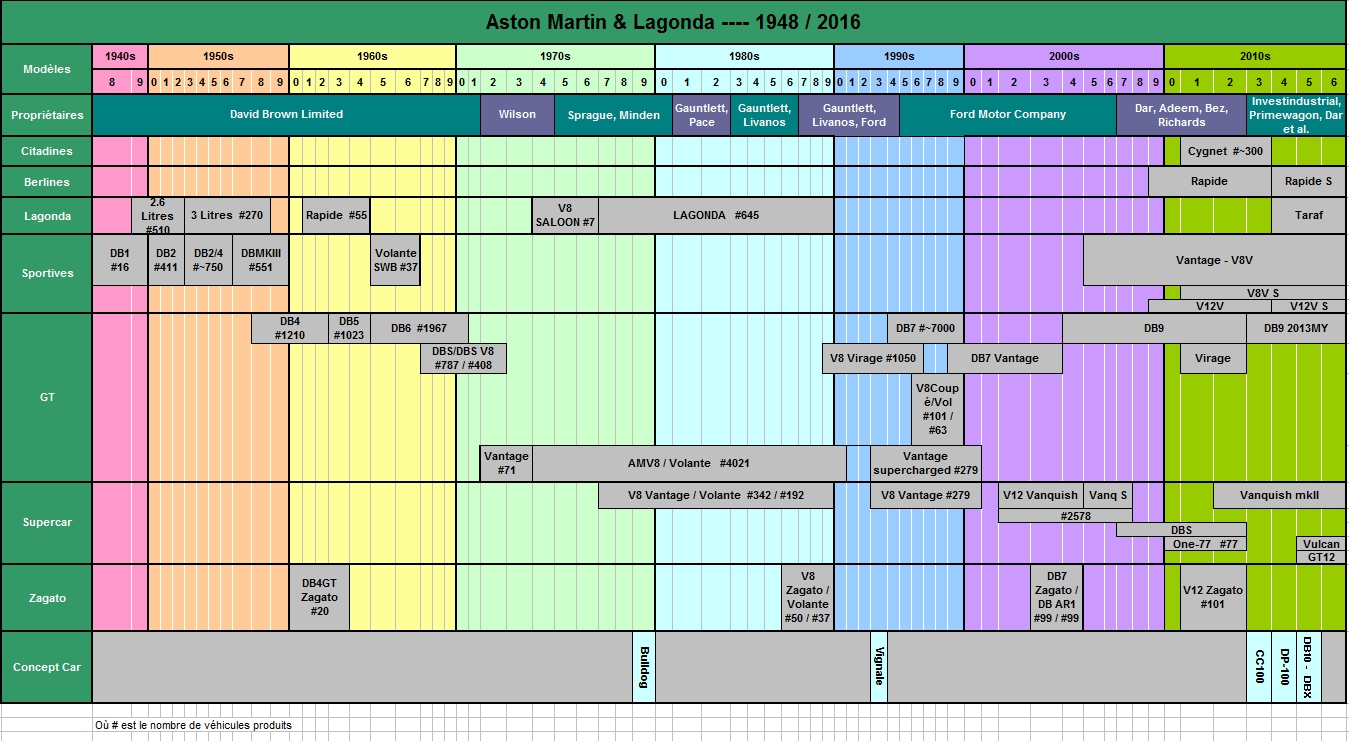Image resolution: width=1349 pixels, height=741 pixels.
Task: Select the 'DBMKIII #551' cell
Action: 260,261
